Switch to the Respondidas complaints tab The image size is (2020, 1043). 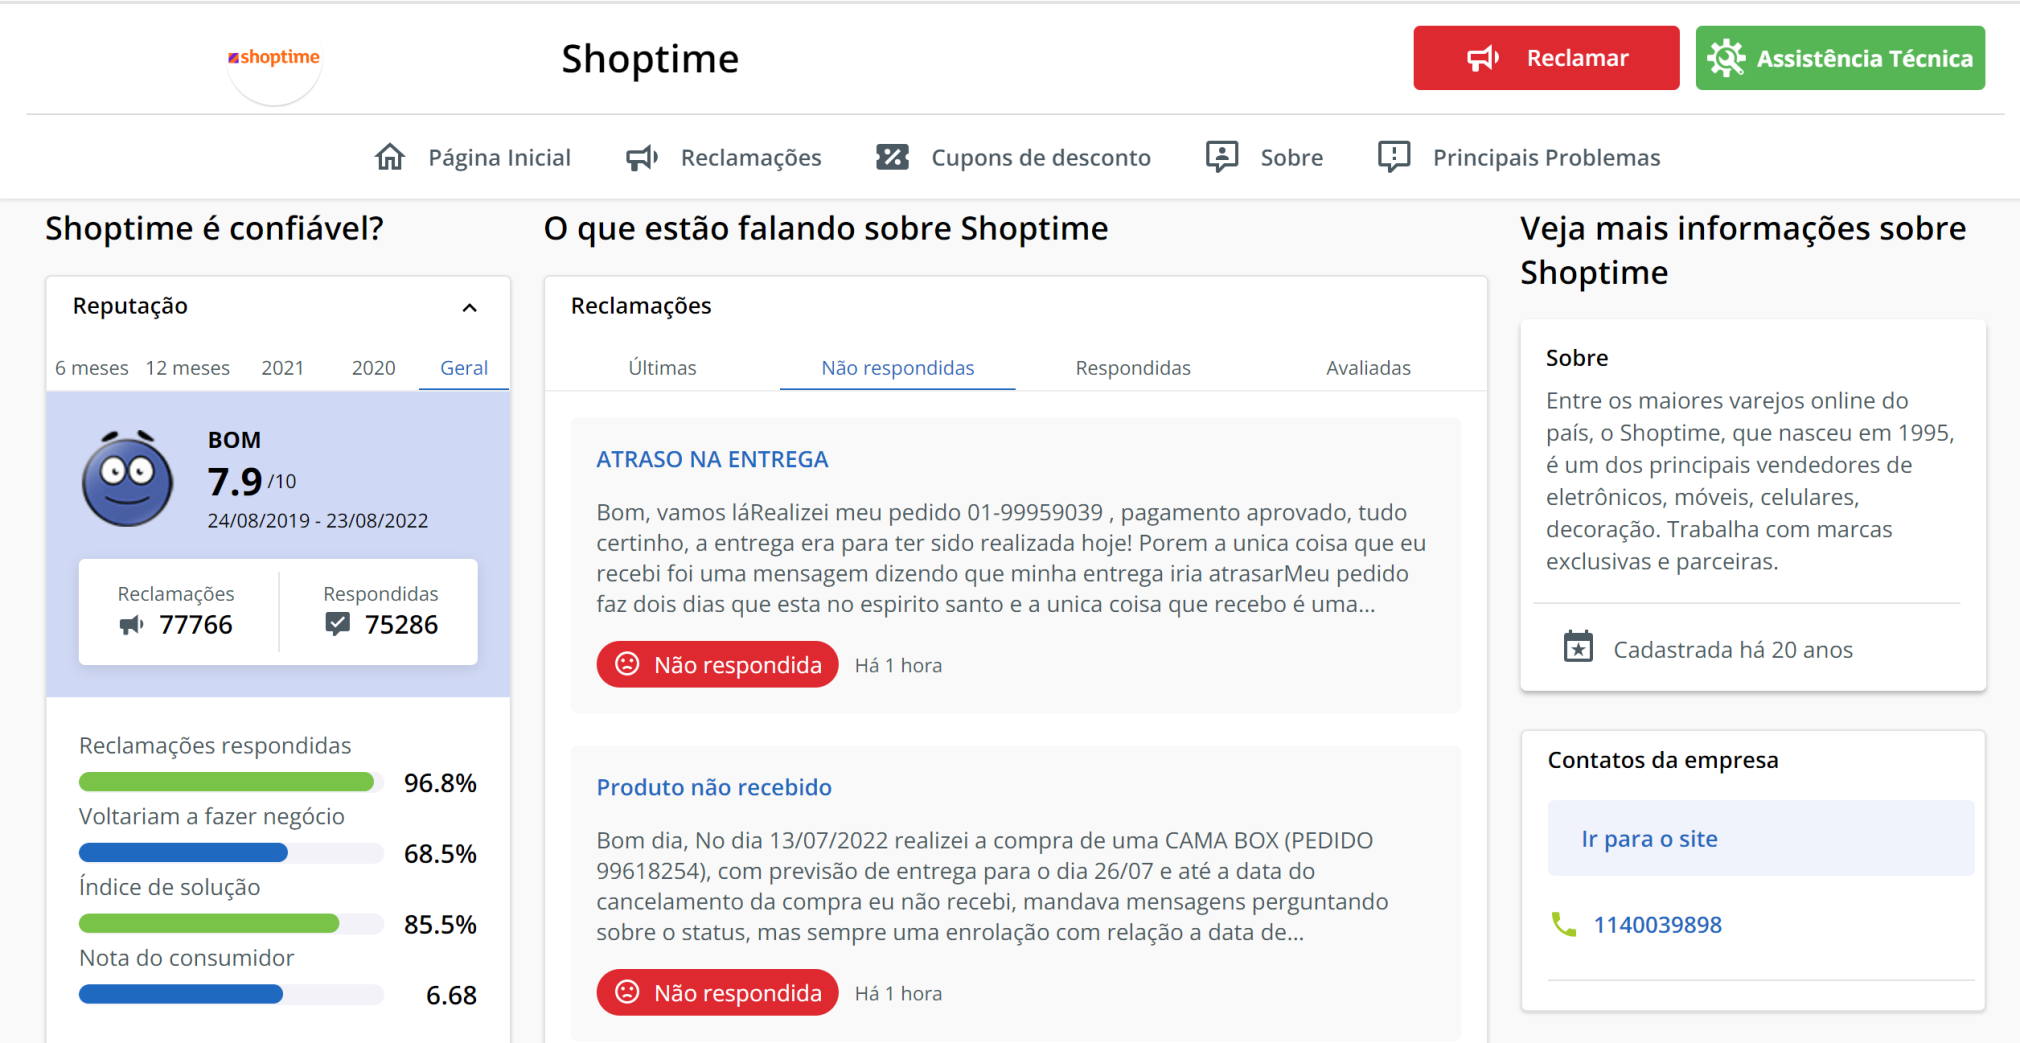(1132, 368)
